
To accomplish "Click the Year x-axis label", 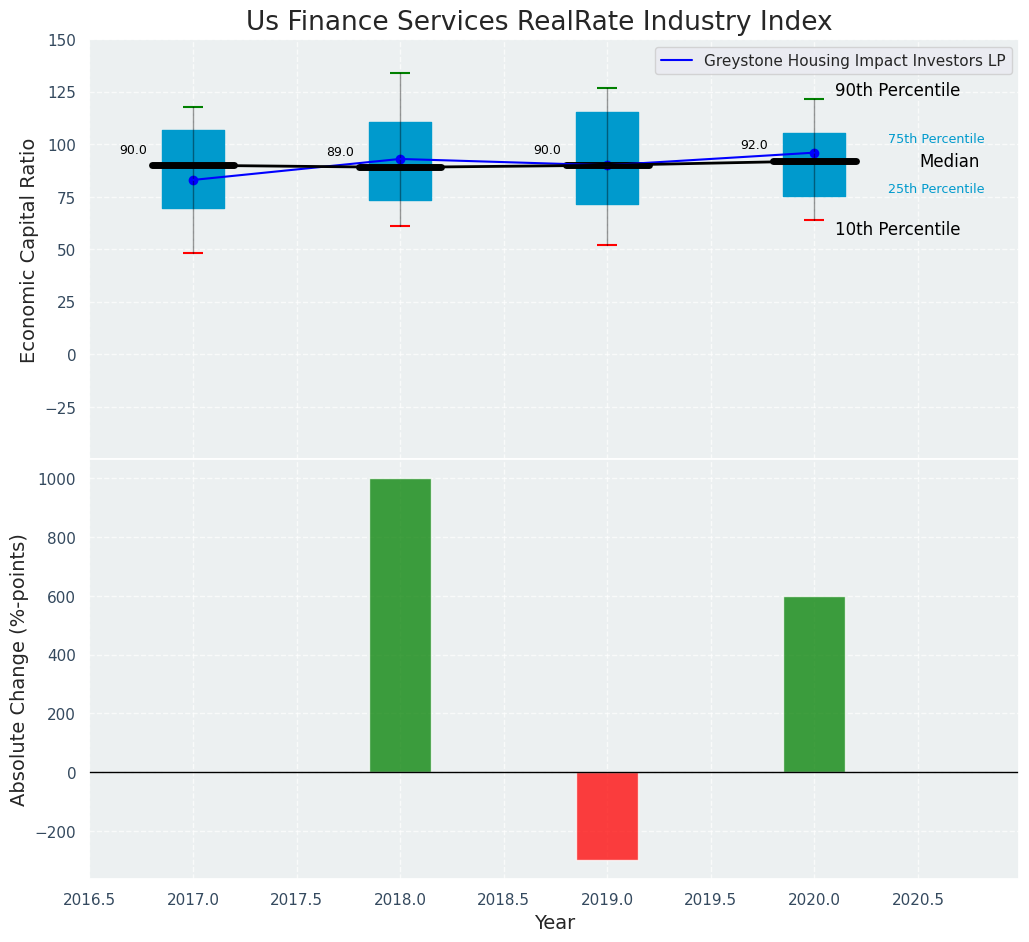I will pos(554,923).
